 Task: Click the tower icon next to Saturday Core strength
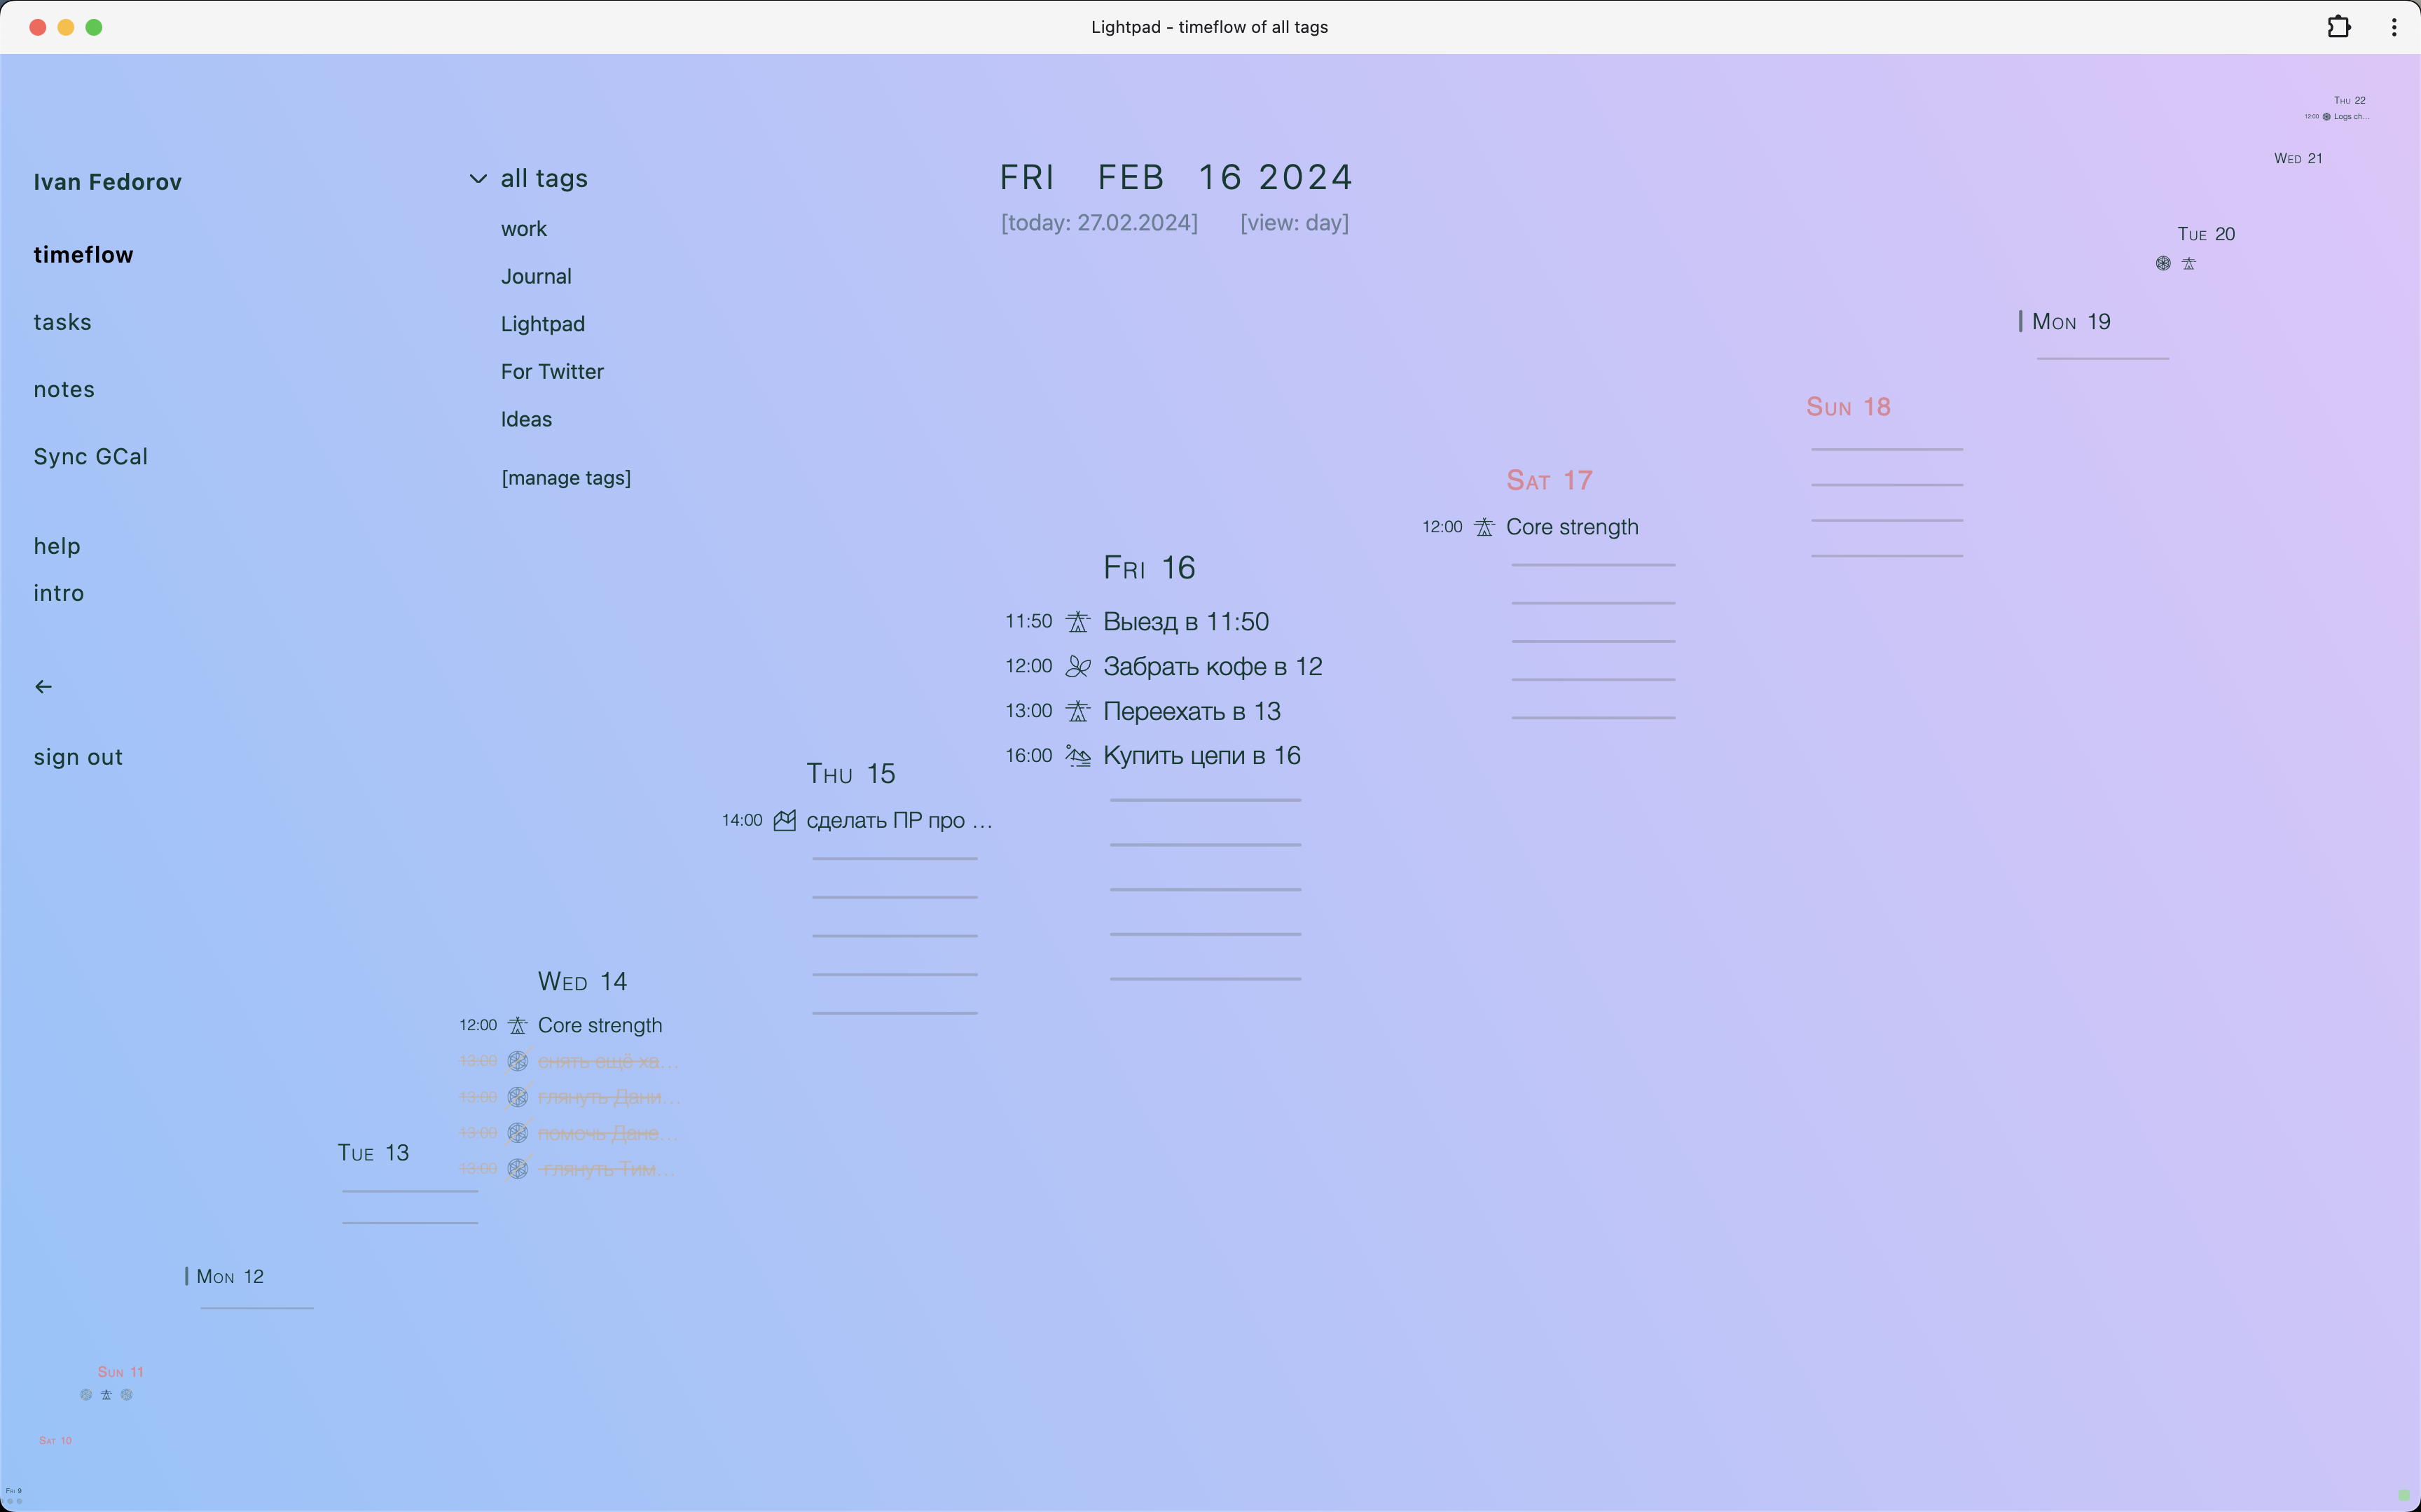[x=1484, y=527]
